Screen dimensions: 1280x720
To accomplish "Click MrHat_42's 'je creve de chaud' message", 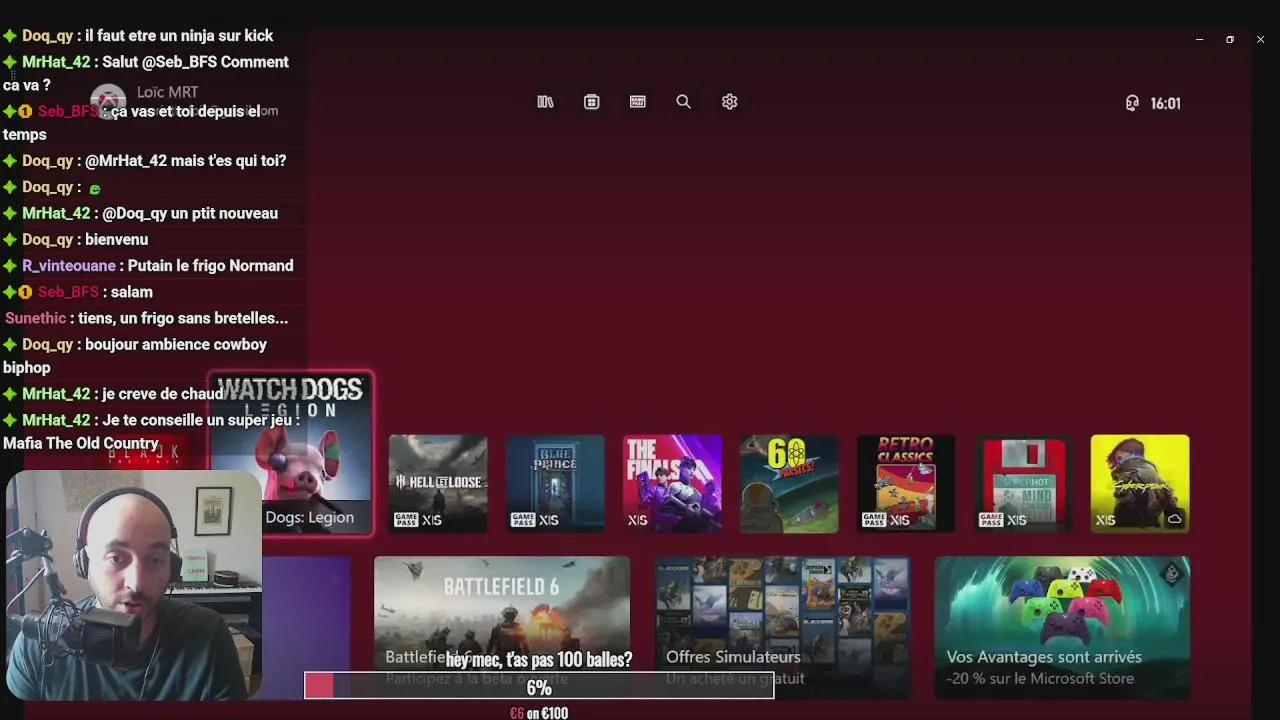I will pyautogui.click(x=114, y=394).
